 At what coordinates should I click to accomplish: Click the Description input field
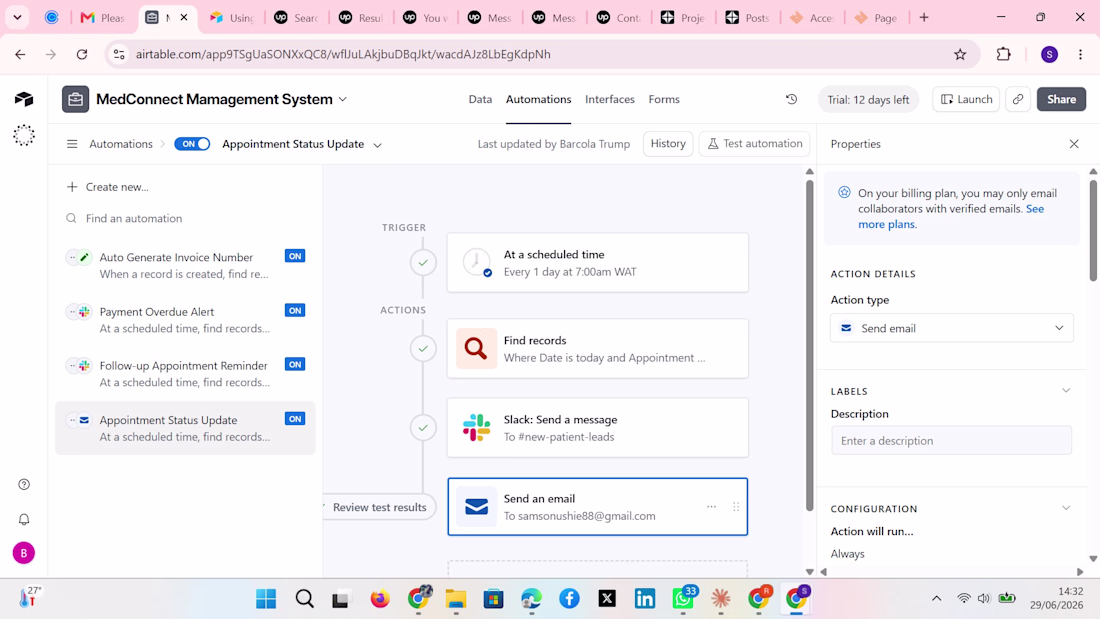(952, 441)
